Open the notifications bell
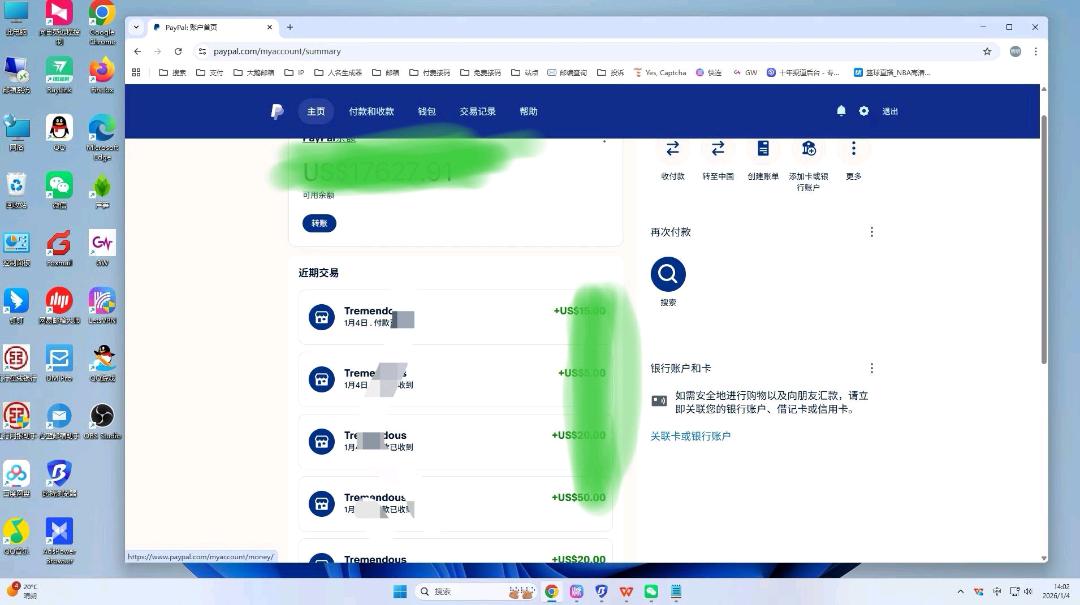 click(841, 111)
